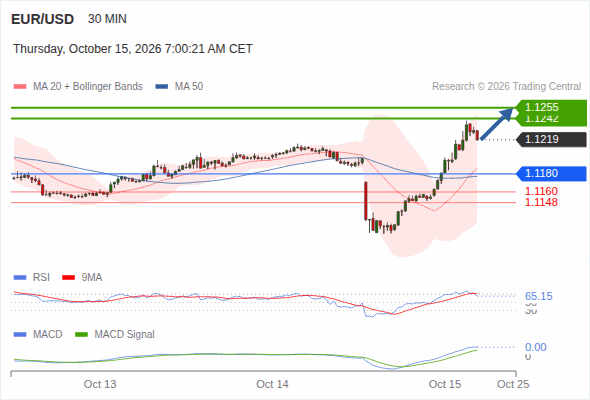Image resolution: width=590 pixels, height=400 pixels.
Task: Click the 1.1160 red support level label
Action: [x=541, y=191]
